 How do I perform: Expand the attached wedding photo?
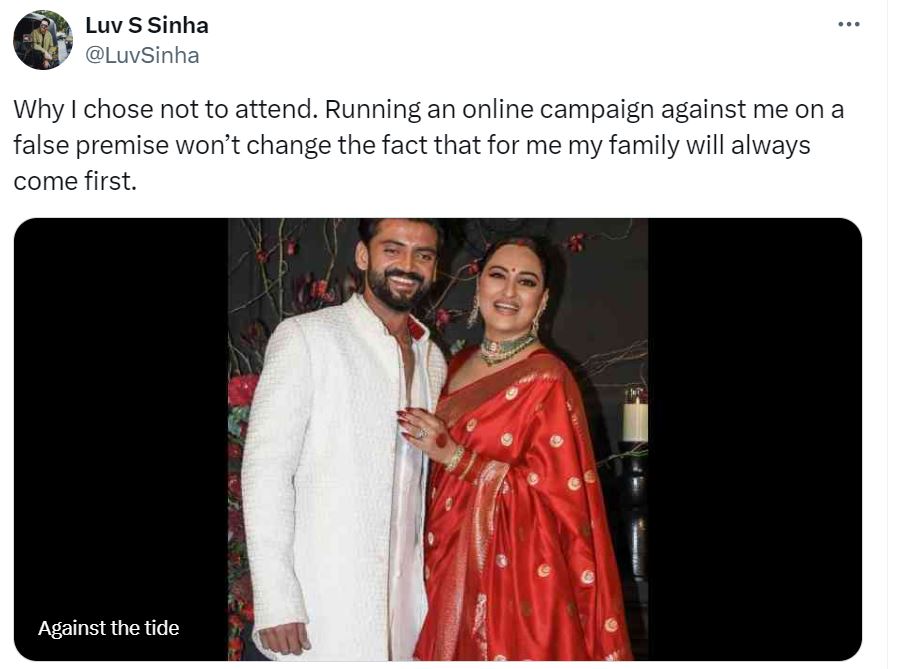440,440
